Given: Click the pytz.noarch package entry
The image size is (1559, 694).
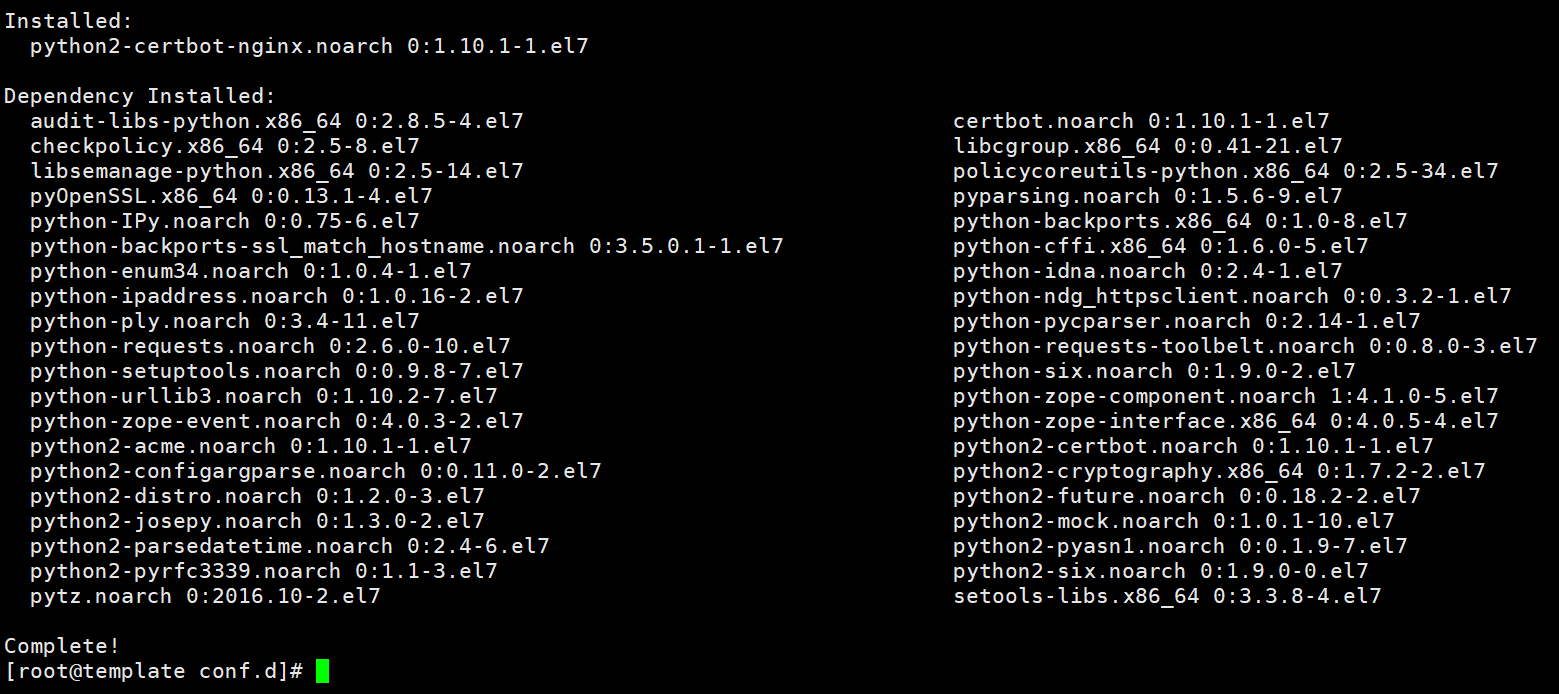Looking at the screenshot, I should coord(205,596).
